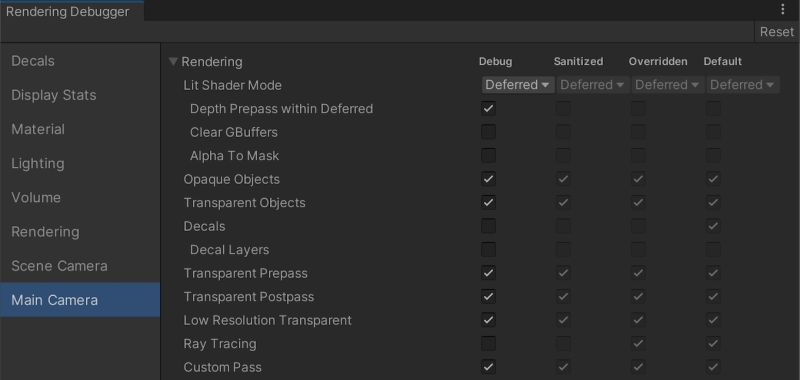Click the Alpha To Mask label
Image resolution: width=800 pixels, height=380 pixels.
pos(235,156)
